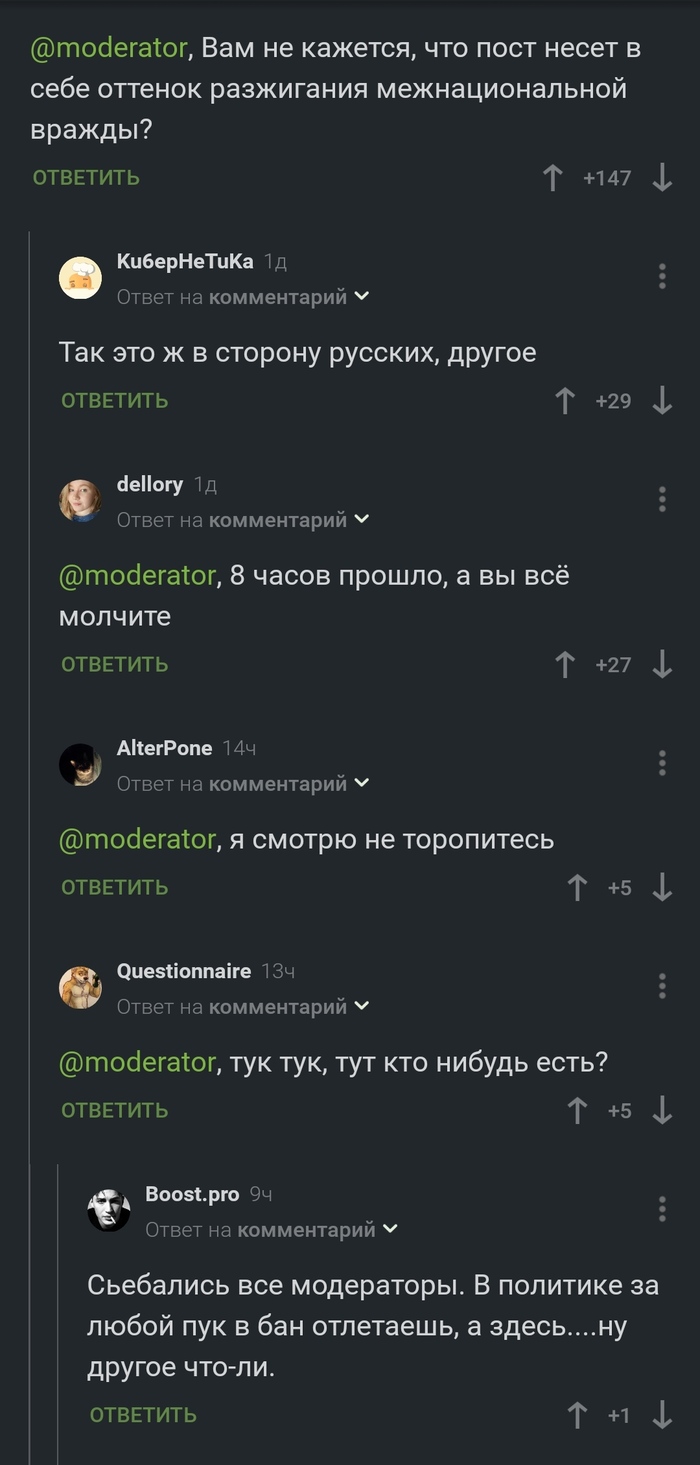
Task: Expand parent comment chevron under dellory
Action: [x=362, y=519]
